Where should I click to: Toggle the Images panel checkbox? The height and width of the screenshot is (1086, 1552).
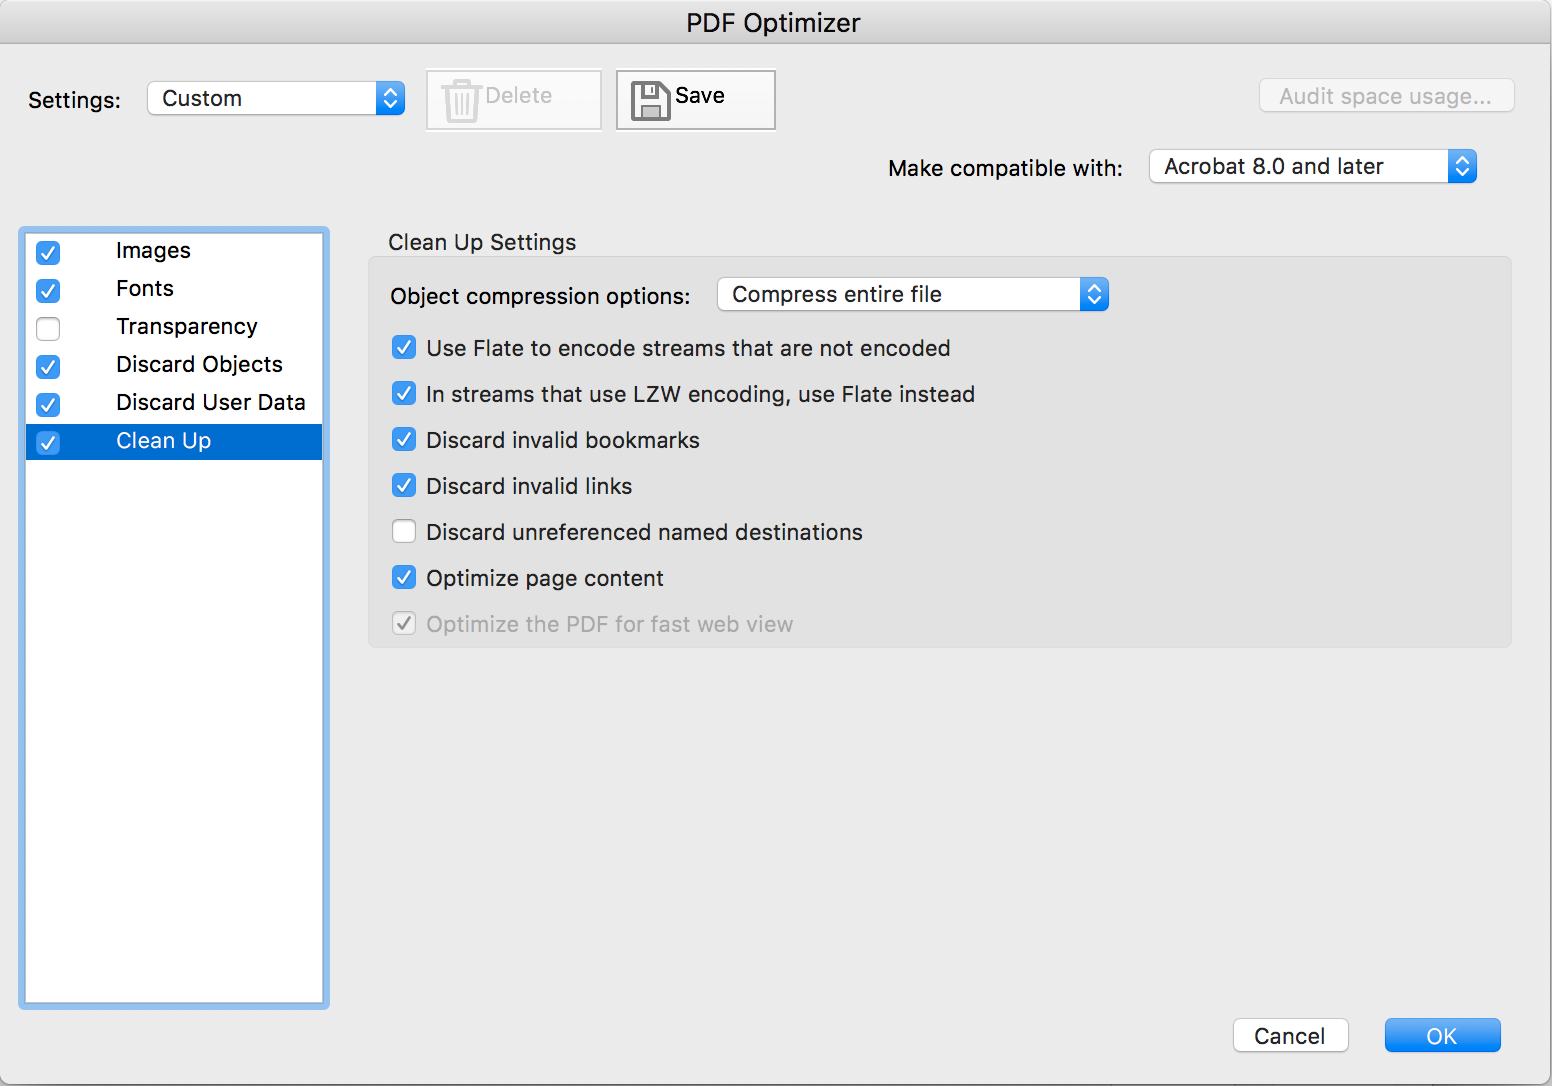point(48,252)
